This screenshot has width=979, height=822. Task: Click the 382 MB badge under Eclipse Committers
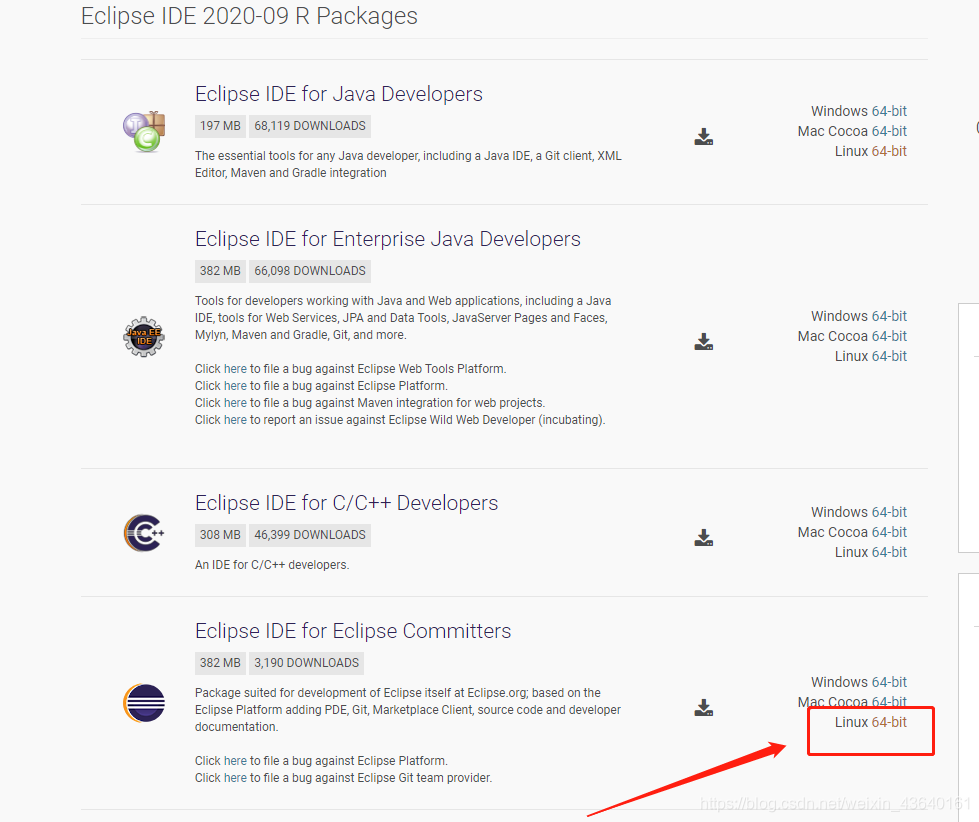point(220,663)
